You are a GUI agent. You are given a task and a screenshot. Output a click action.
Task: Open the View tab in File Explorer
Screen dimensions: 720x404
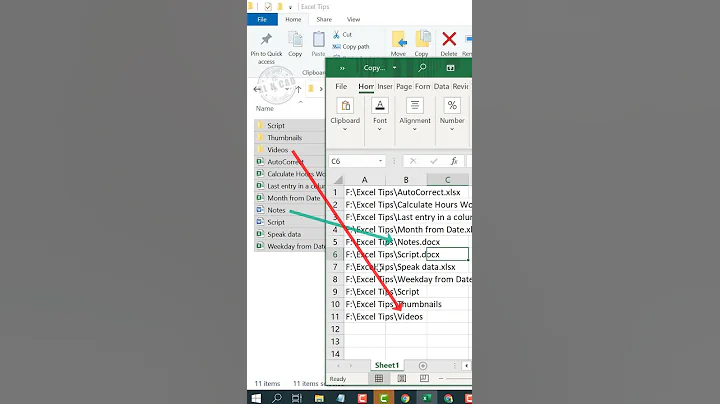coord(353,19)
